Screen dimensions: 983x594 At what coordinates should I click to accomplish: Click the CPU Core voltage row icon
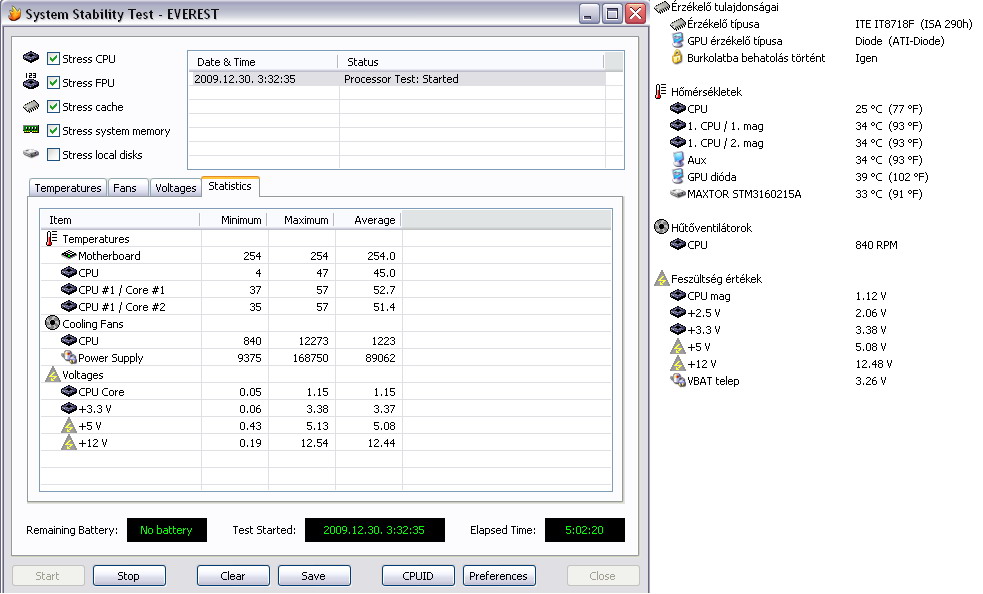69,391
